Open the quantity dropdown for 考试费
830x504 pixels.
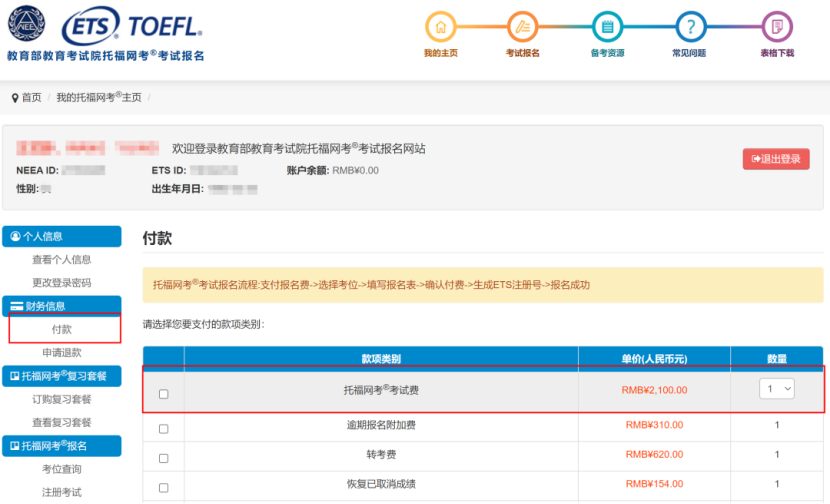click(x=777, y=389)
